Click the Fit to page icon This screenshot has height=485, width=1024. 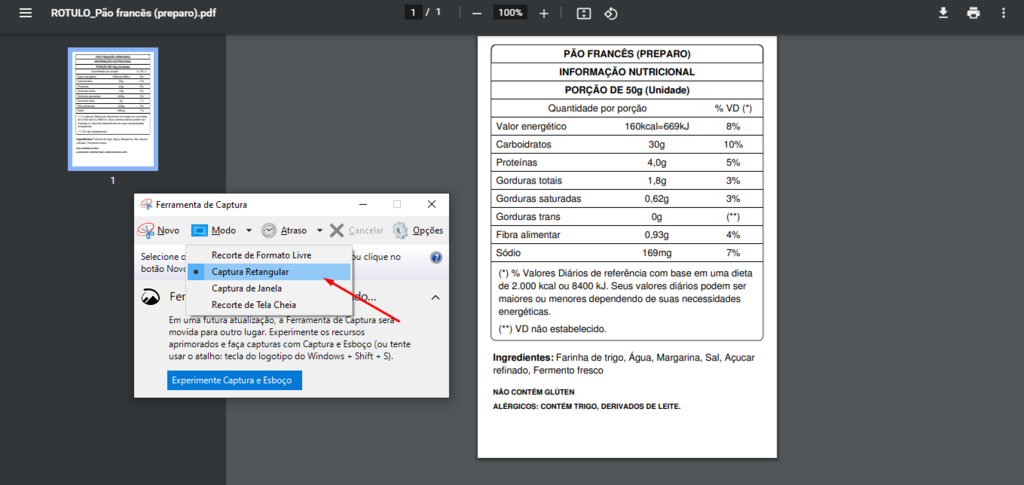pyautogui.click(x=584, y=13)
